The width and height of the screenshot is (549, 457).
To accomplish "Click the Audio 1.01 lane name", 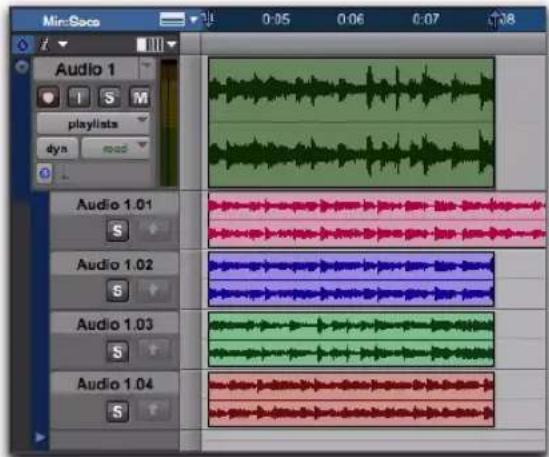I will click(x=114, y=205).
